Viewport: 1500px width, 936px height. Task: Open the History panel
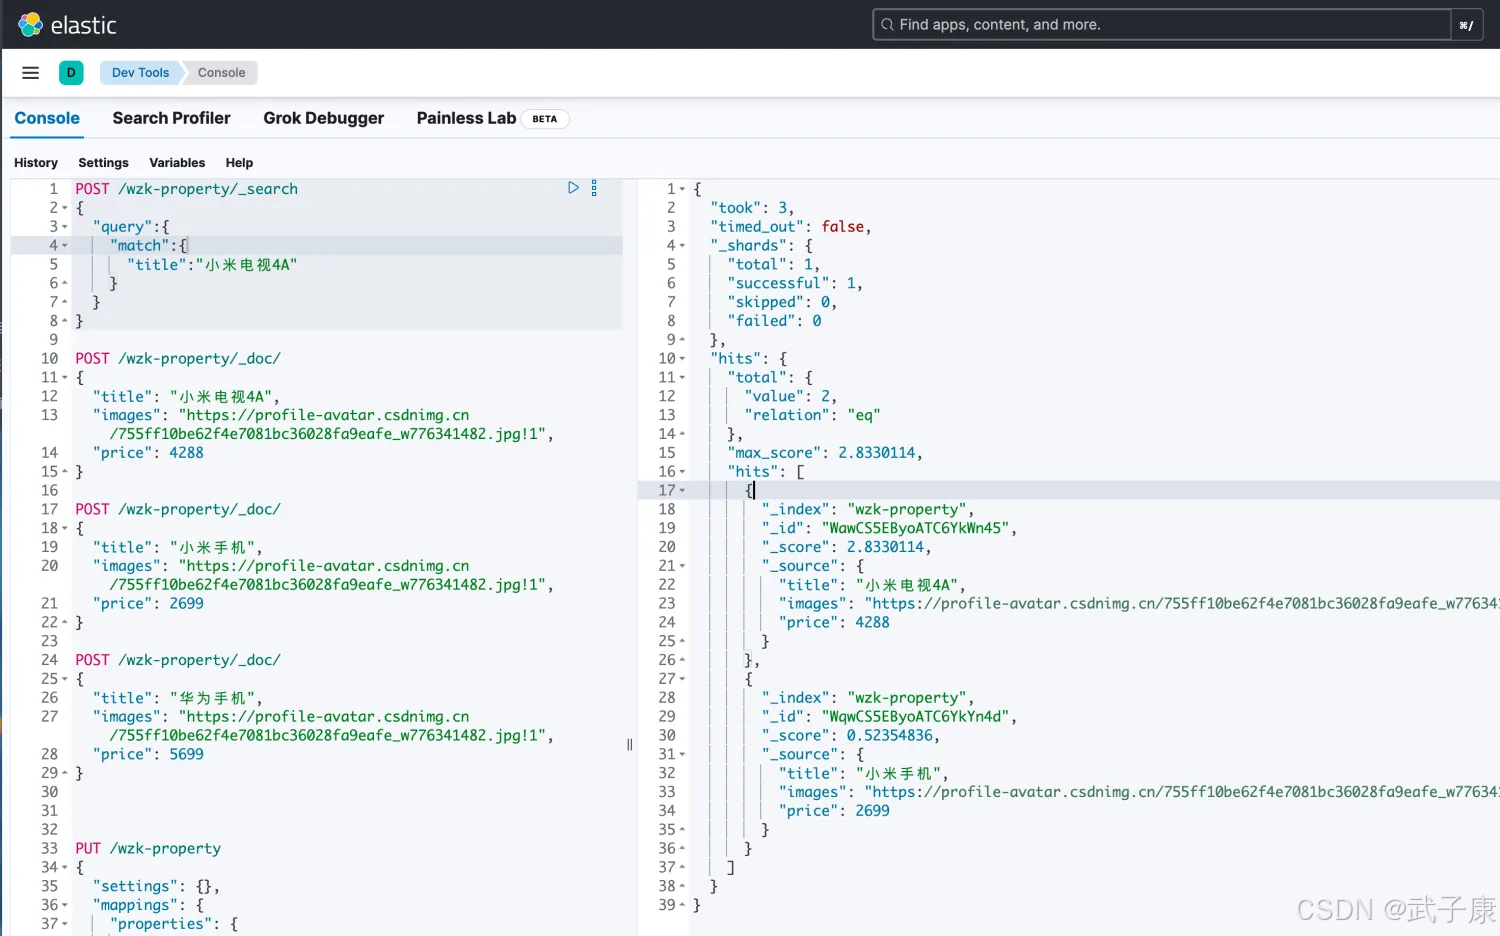36,163
